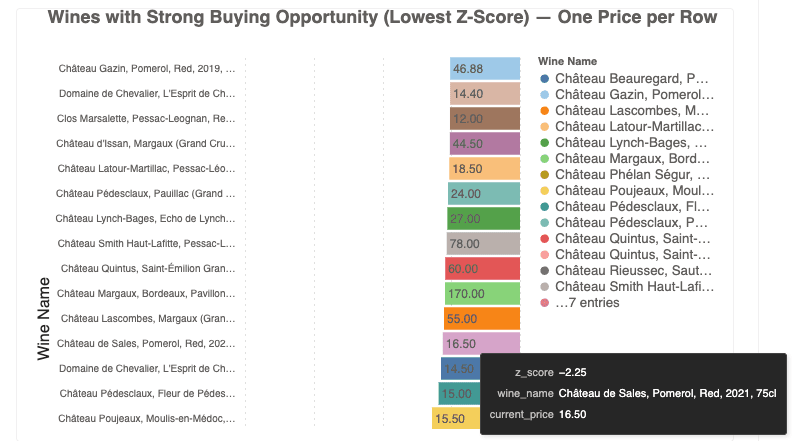Screen dimensions: 798x441
Task: Select the Château Latour-Martillac legend label
Action: (632, 126)
